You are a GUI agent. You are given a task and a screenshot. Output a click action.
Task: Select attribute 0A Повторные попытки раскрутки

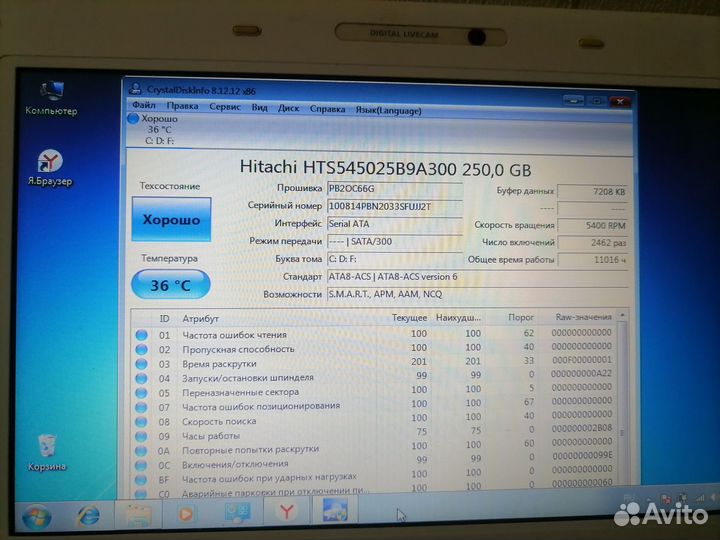tap(374, 448)
